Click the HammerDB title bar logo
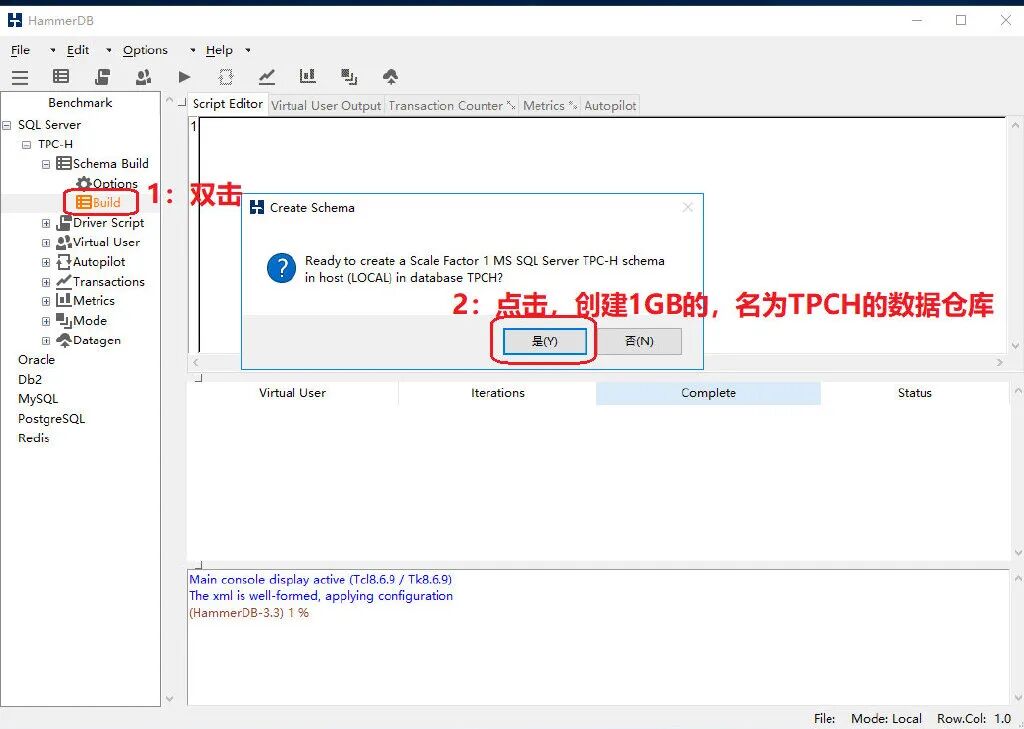1024x729 pixels. pos(15,21)
